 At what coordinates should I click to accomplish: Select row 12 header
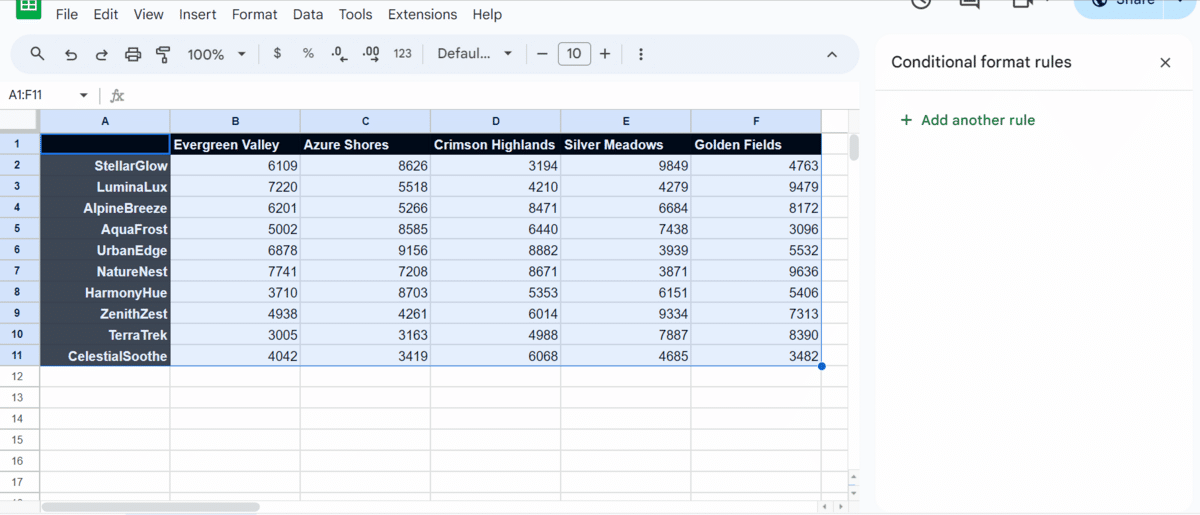[20, 377]
